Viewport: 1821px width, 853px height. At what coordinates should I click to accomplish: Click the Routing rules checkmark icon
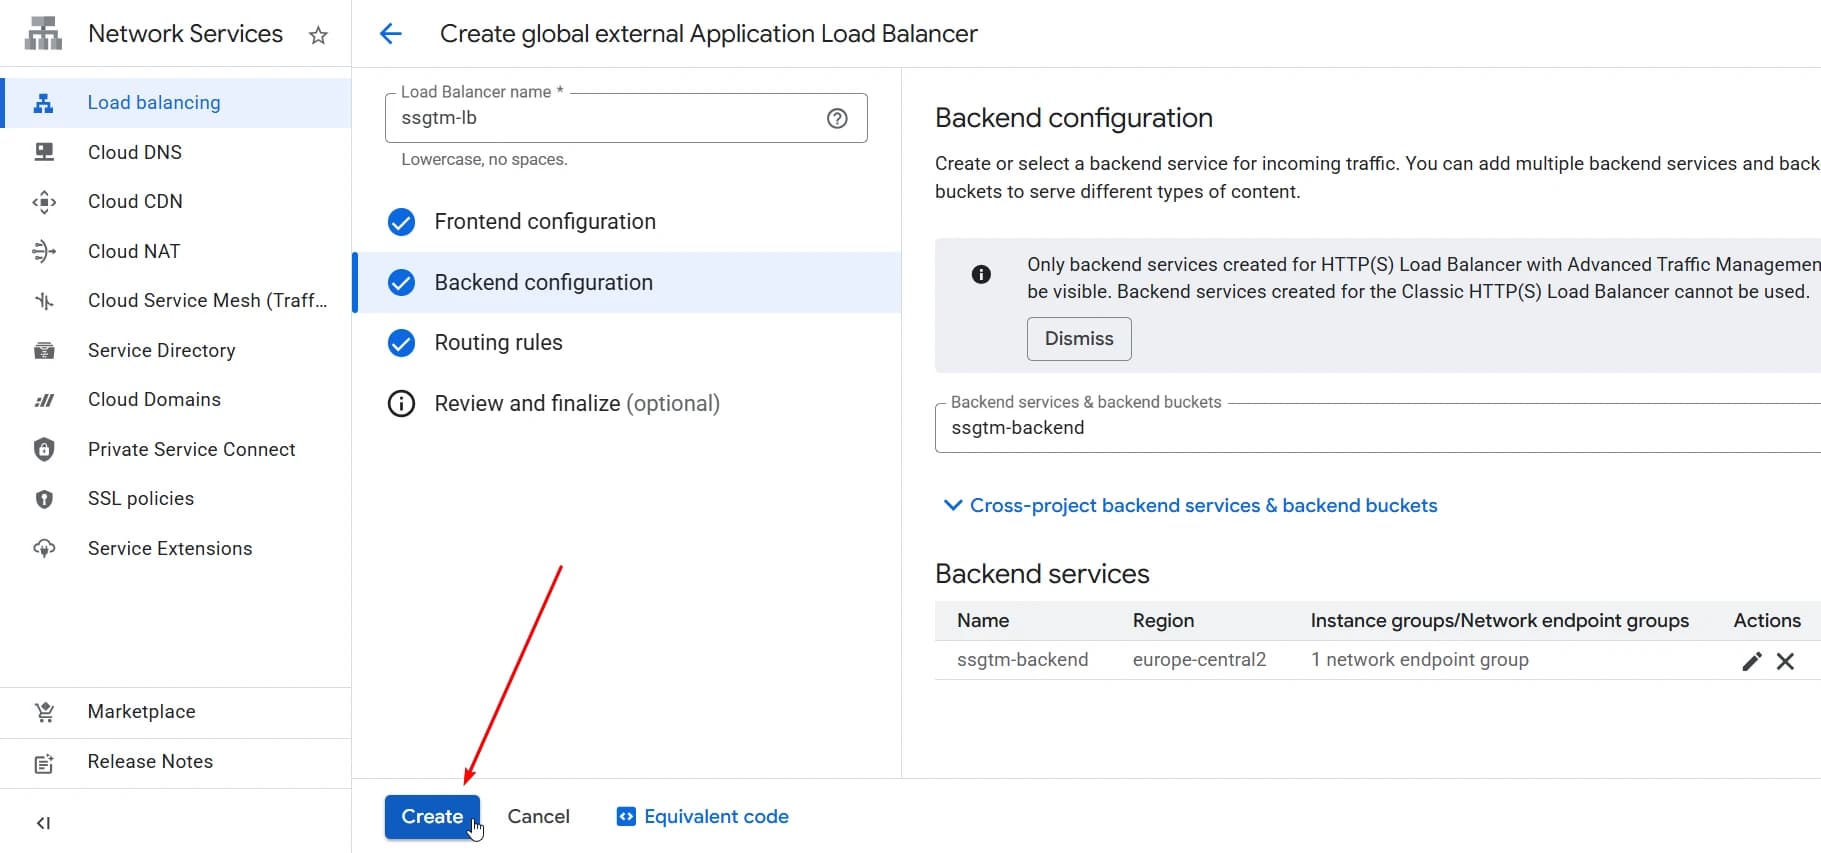pos(401,343)
